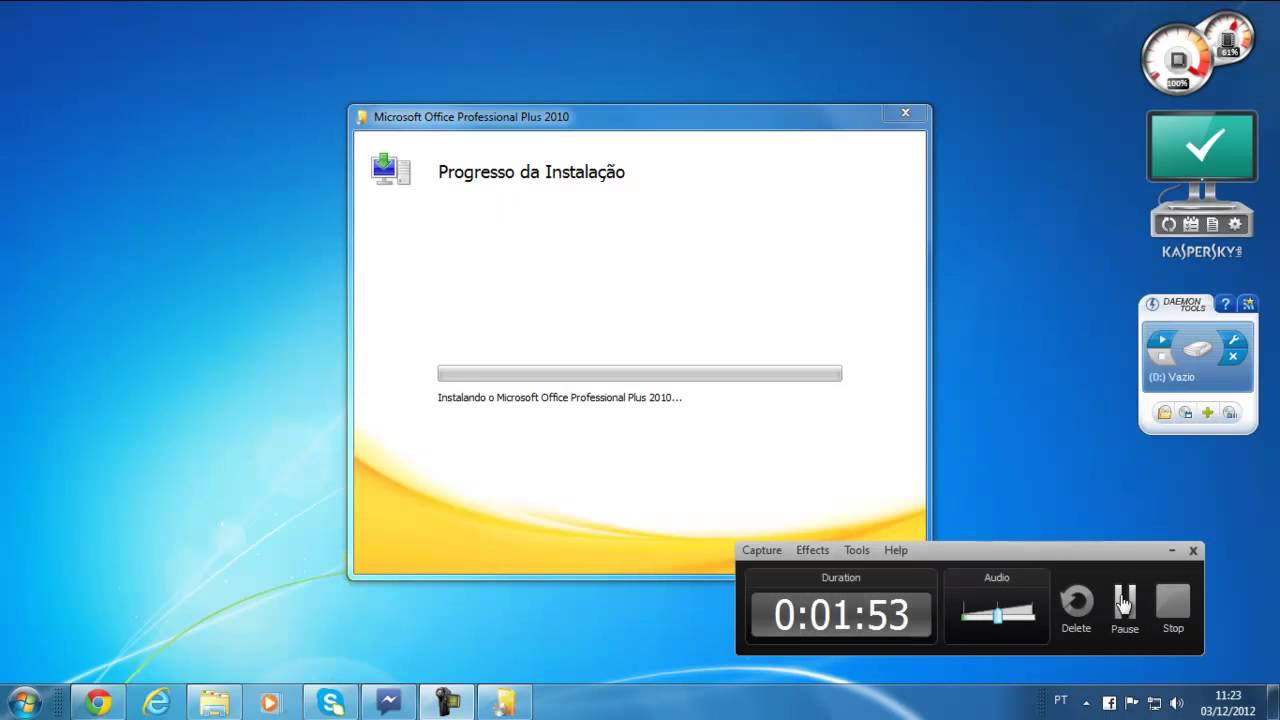The image size is (1280, 720).
Task: Minimize the recorder window
Action: coord(1172,551)
